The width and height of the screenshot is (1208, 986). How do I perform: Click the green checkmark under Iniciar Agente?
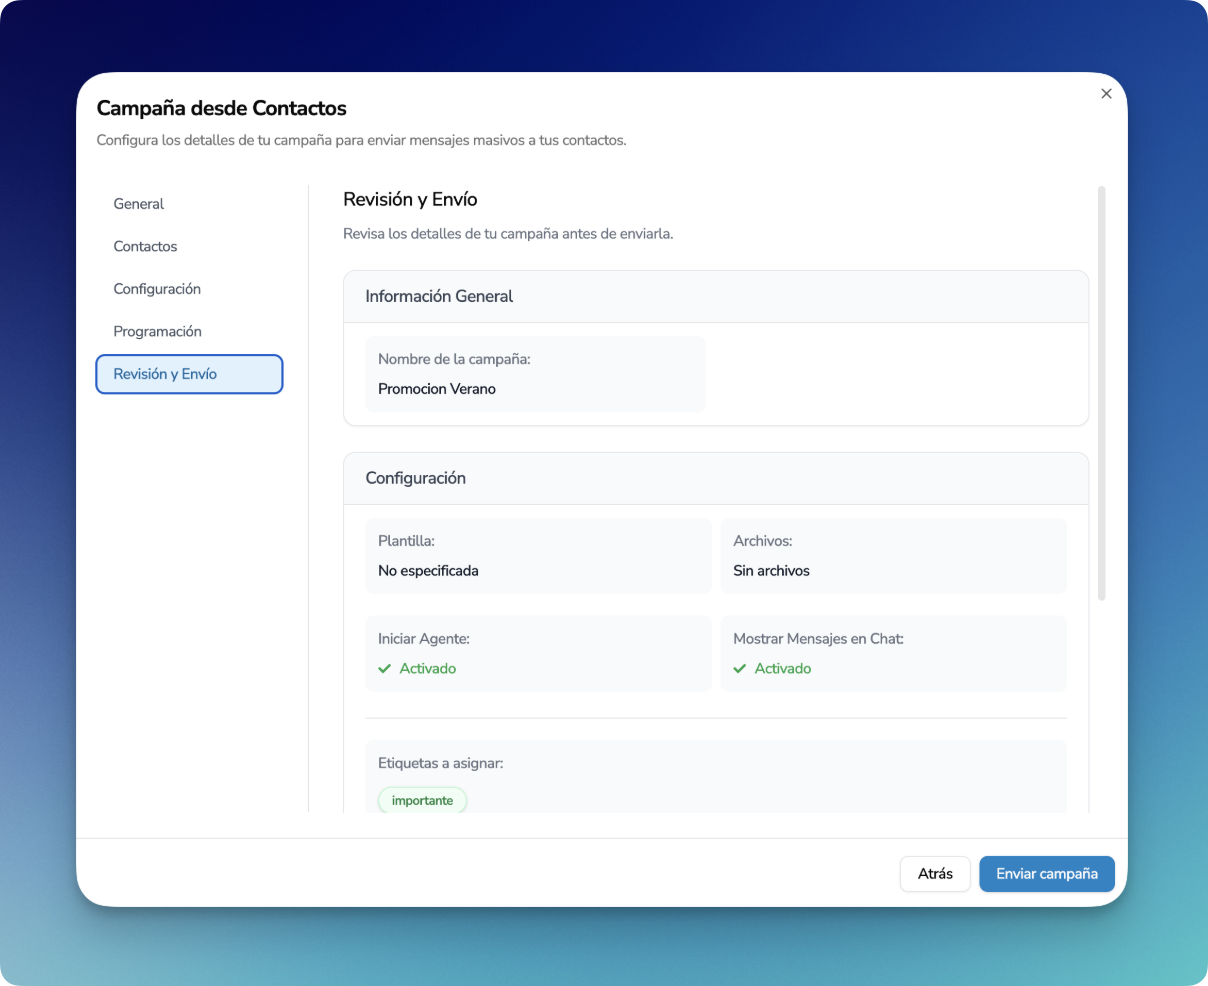click(x=385, y=669)
